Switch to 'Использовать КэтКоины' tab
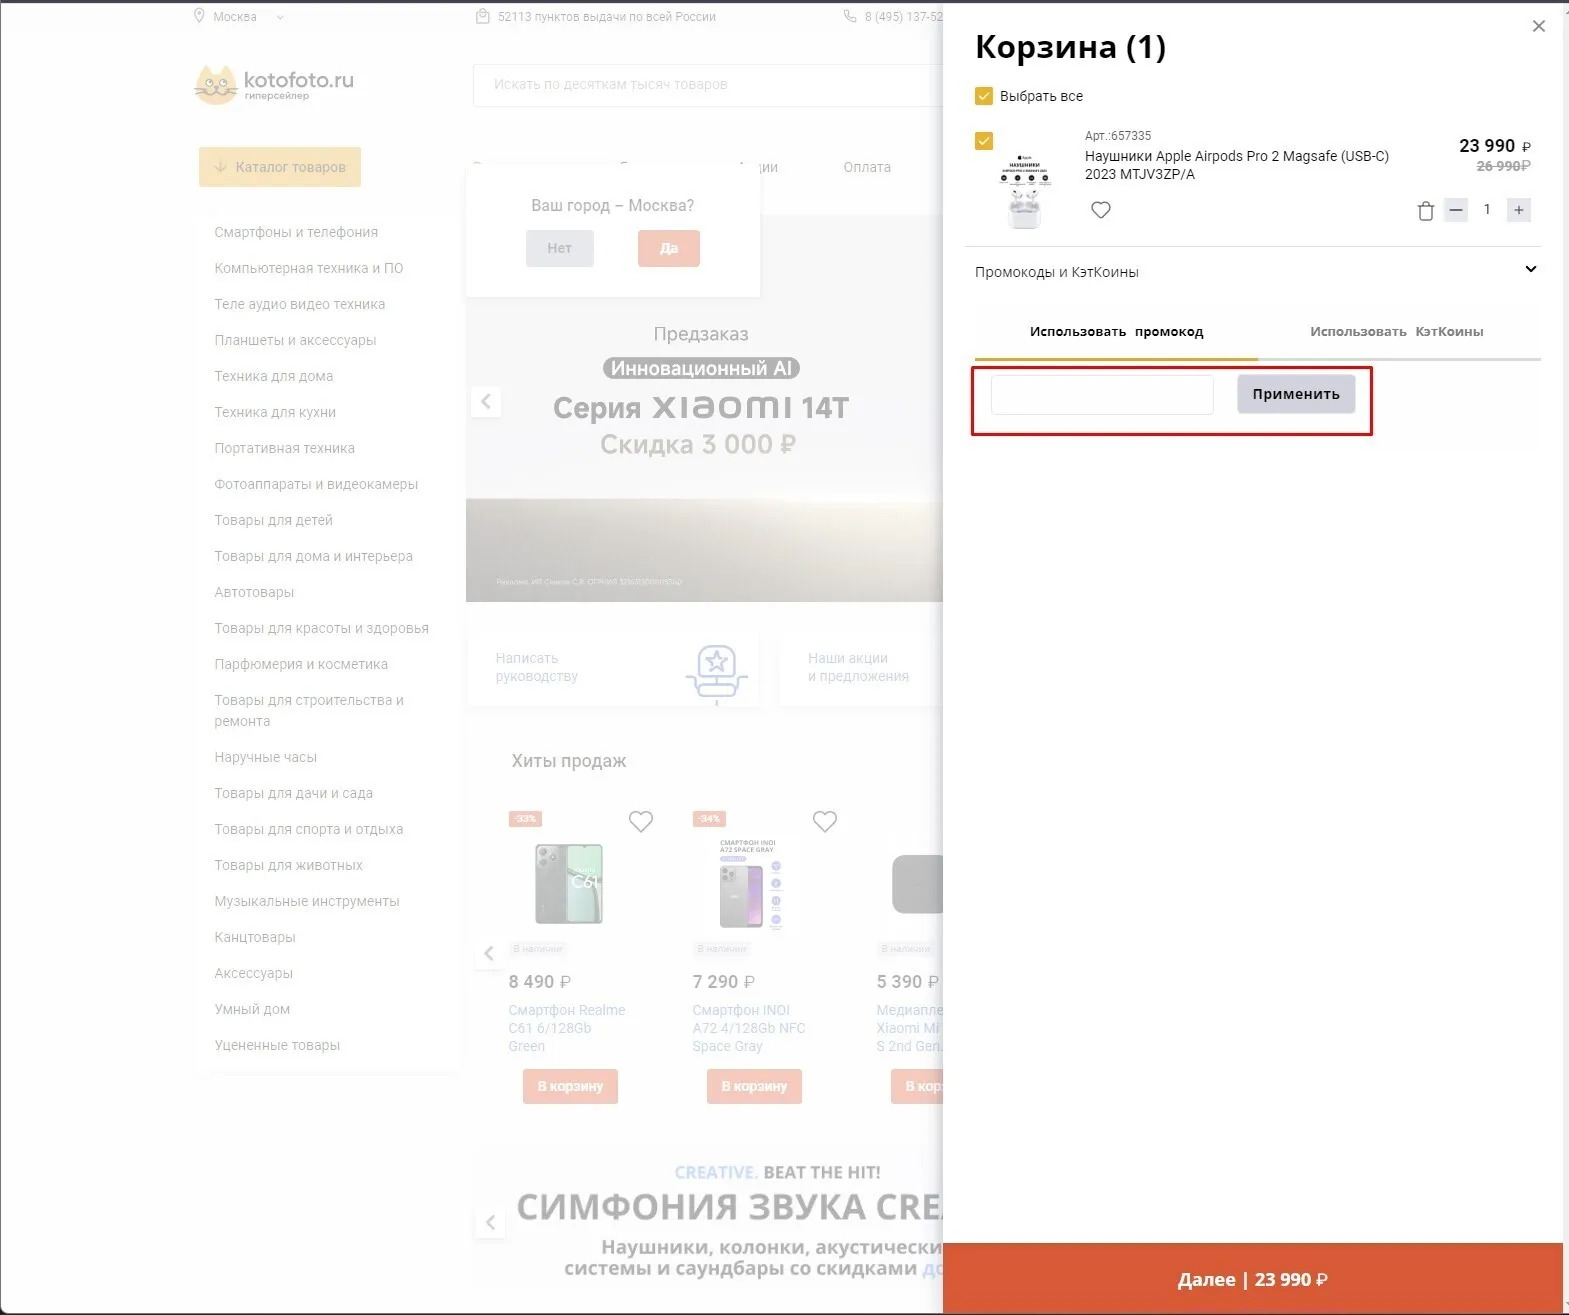The width and height of the screenshot is (1569, 1315). [1397, 332]
